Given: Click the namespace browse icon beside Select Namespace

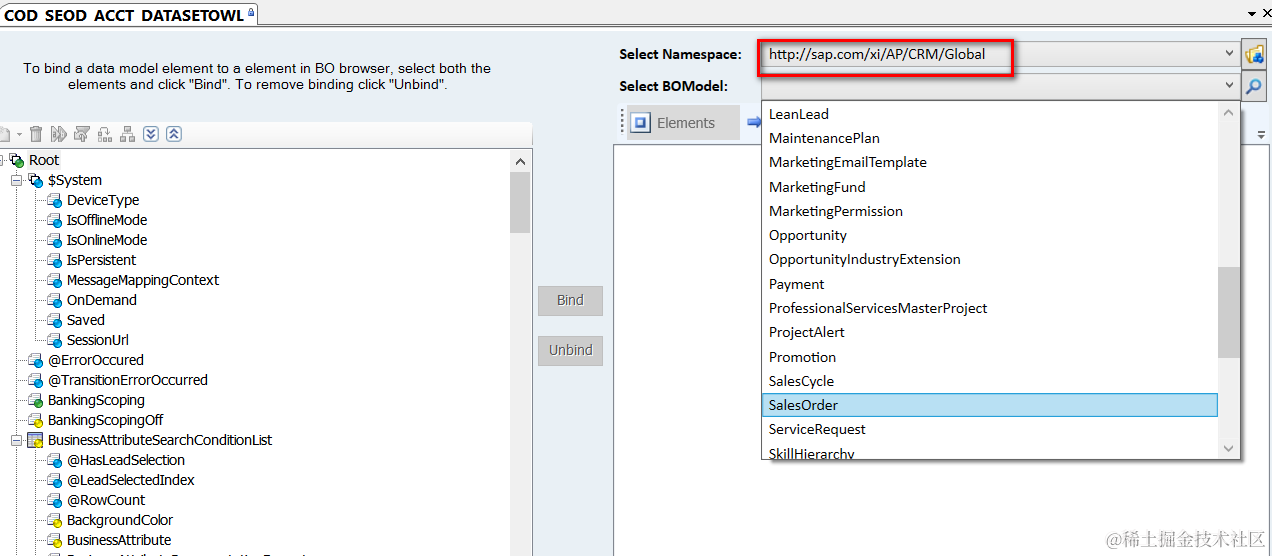Looking at the screenshot, I should [x=1254, y=54].
